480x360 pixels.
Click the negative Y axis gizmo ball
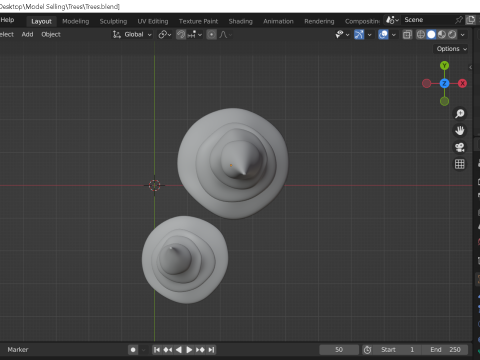(444, 101)
